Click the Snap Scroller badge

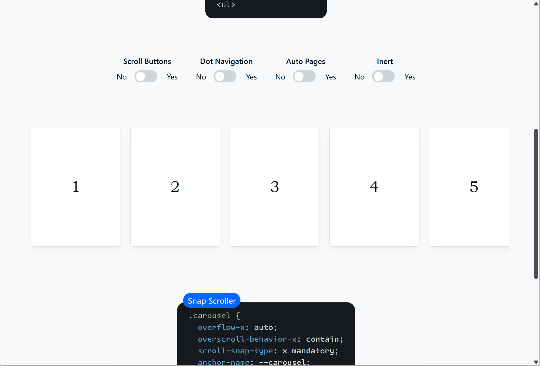coord(211,301)
